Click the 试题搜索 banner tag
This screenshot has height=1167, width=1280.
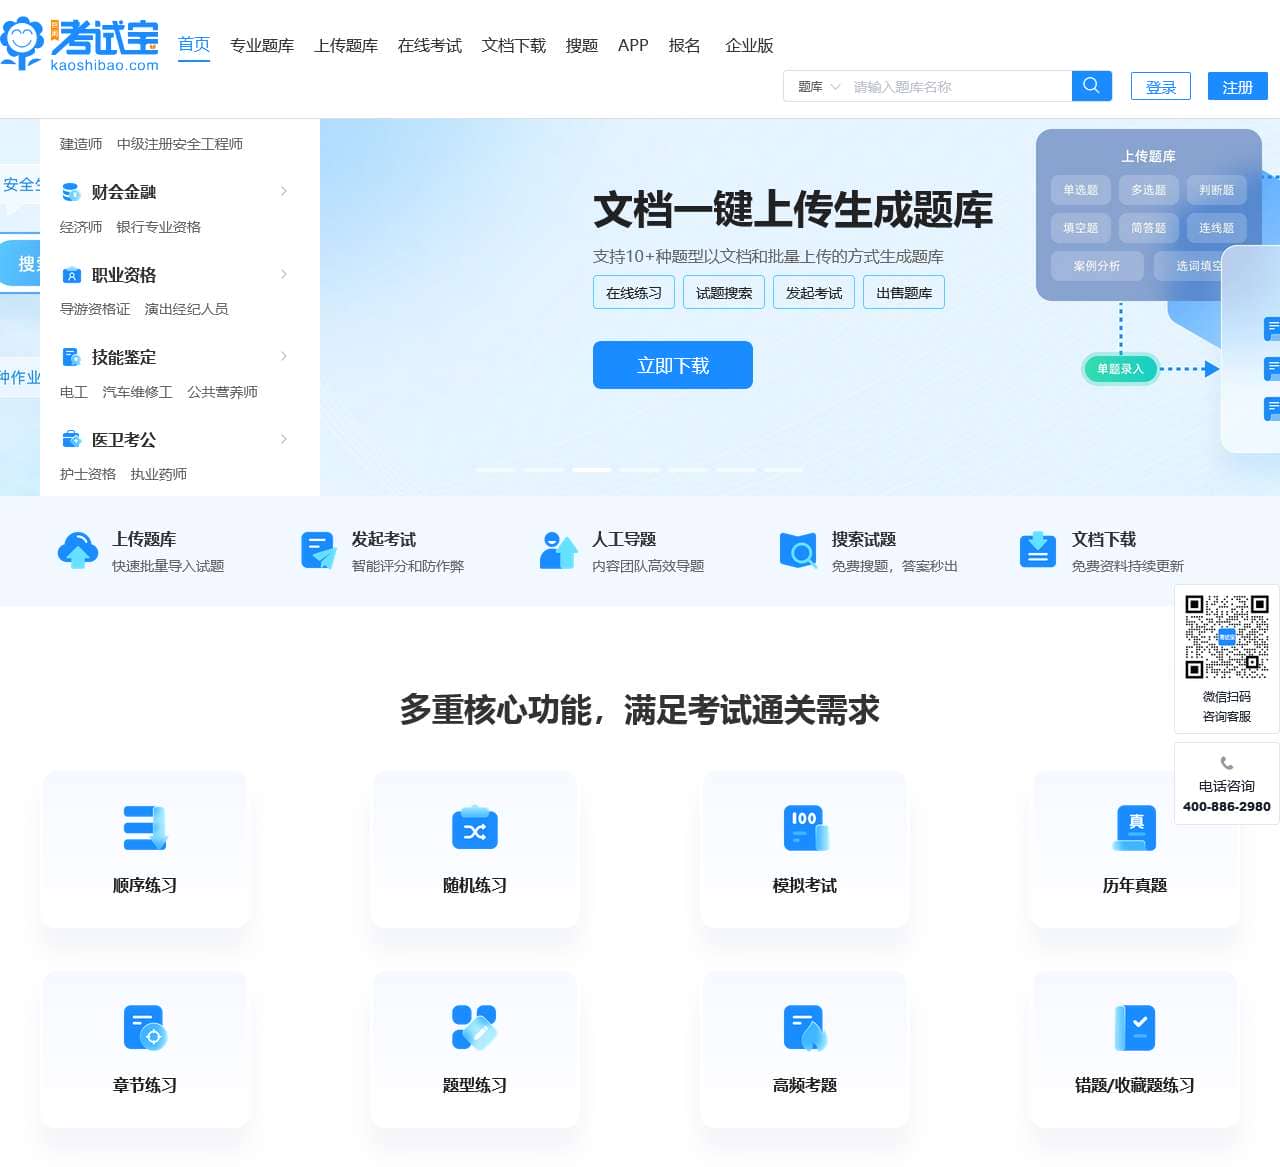pyautogui.click(x=724, y=292)
